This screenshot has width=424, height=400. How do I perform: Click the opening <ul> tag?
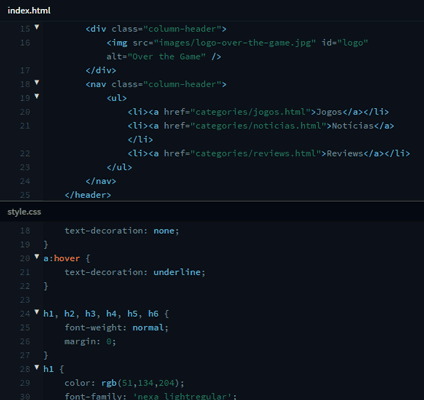pyautogui.click(x=117, y=98)
